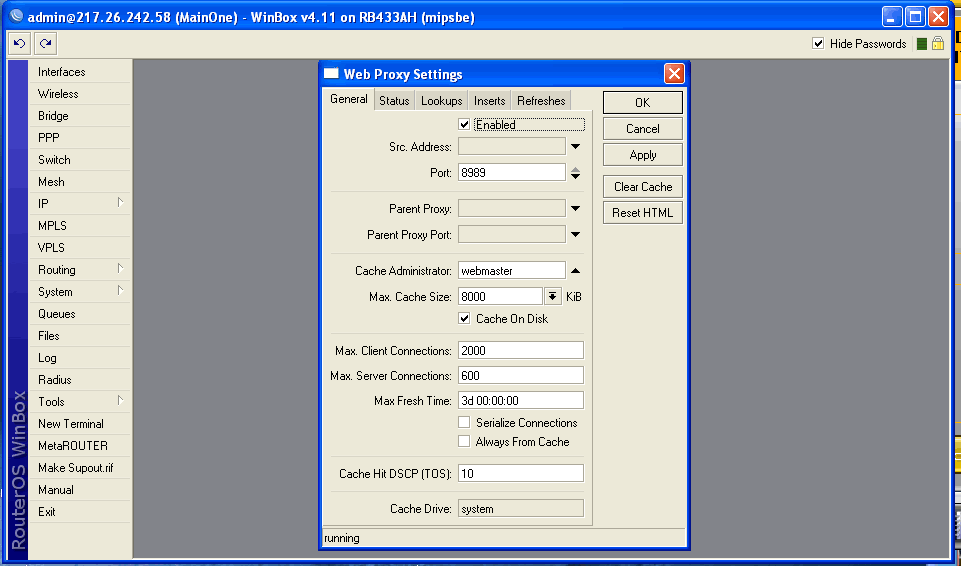
Task: Open the Wireless menu item
Action: pyautogui.click(x=80, y=94)
